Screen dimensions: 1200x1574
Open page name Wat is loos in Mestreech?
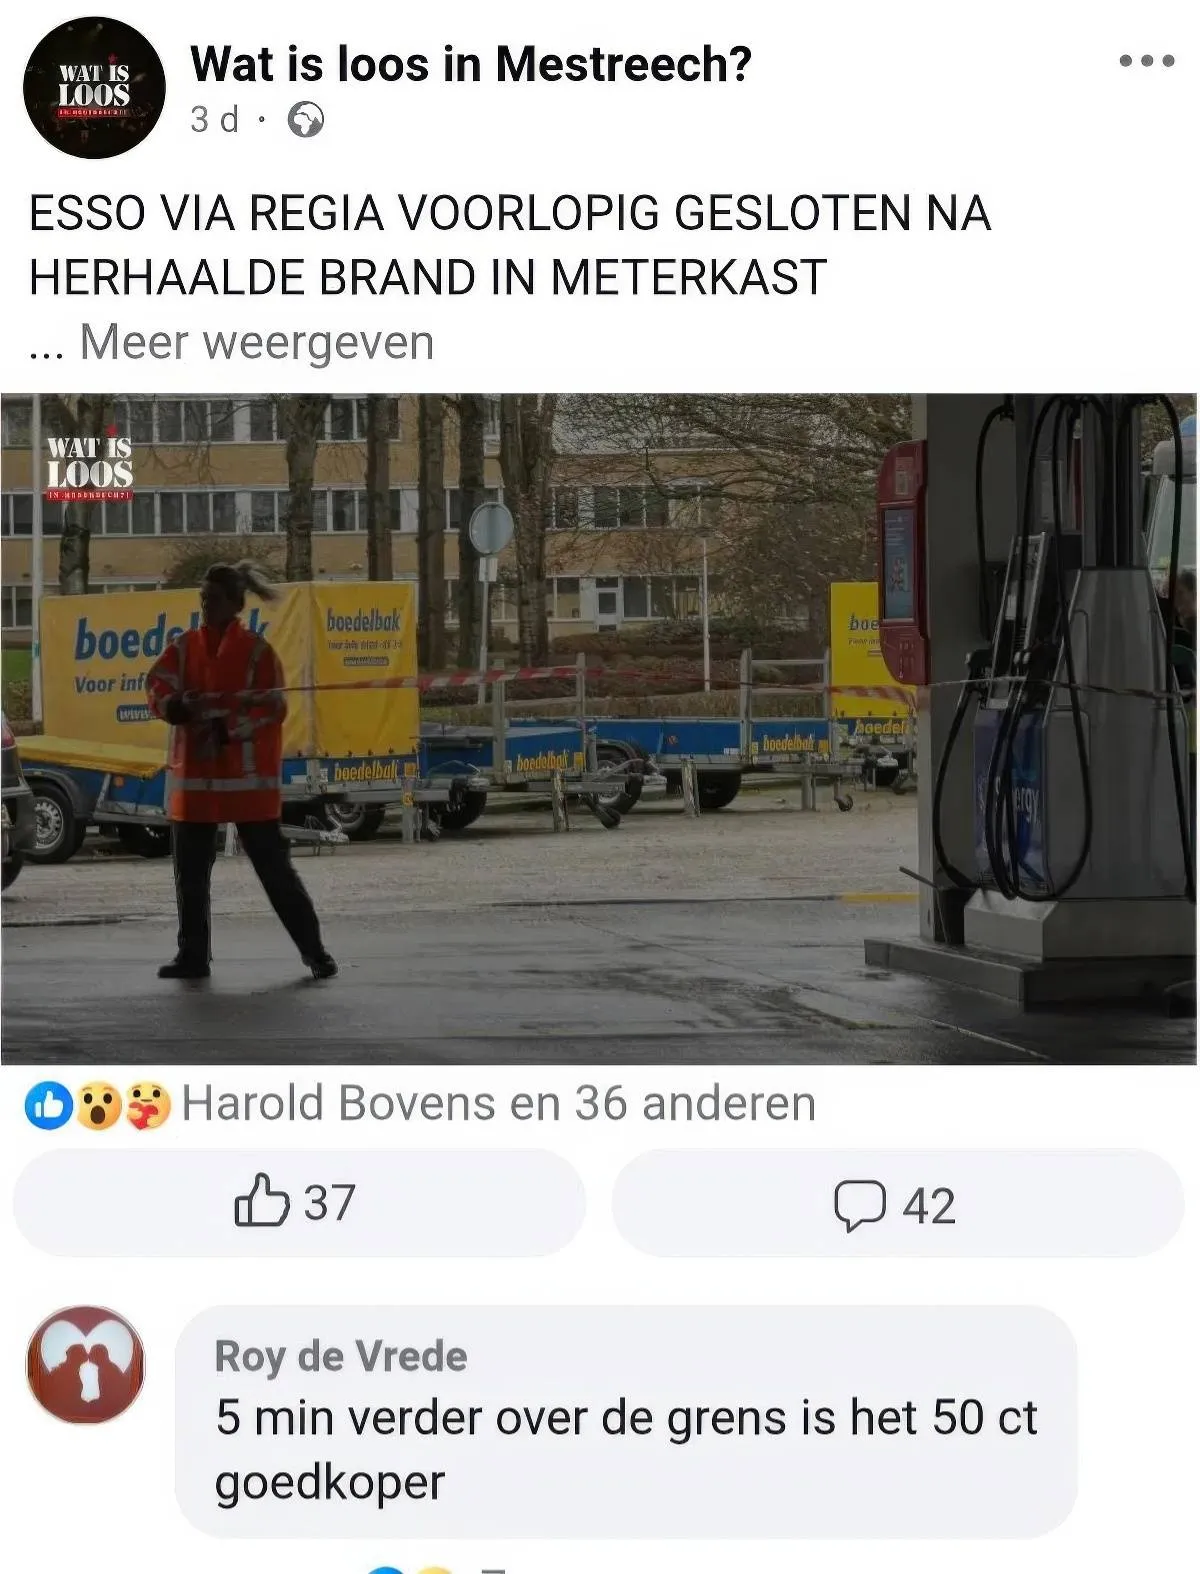tap(470, 64)
